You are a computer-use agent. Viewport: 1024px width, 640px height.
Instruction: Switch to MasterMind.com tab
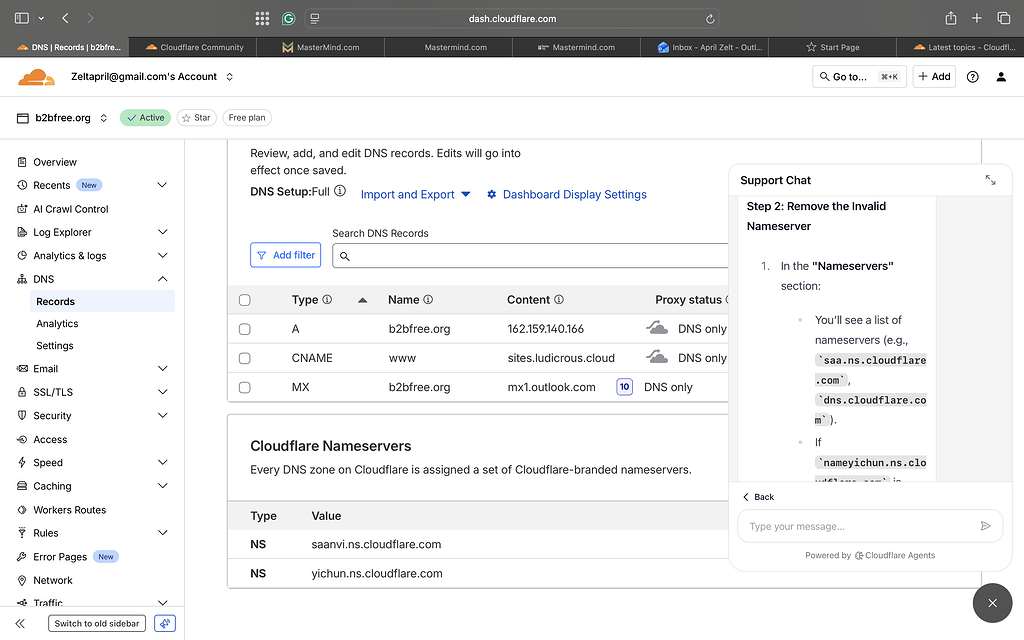[x=321, y=47]
